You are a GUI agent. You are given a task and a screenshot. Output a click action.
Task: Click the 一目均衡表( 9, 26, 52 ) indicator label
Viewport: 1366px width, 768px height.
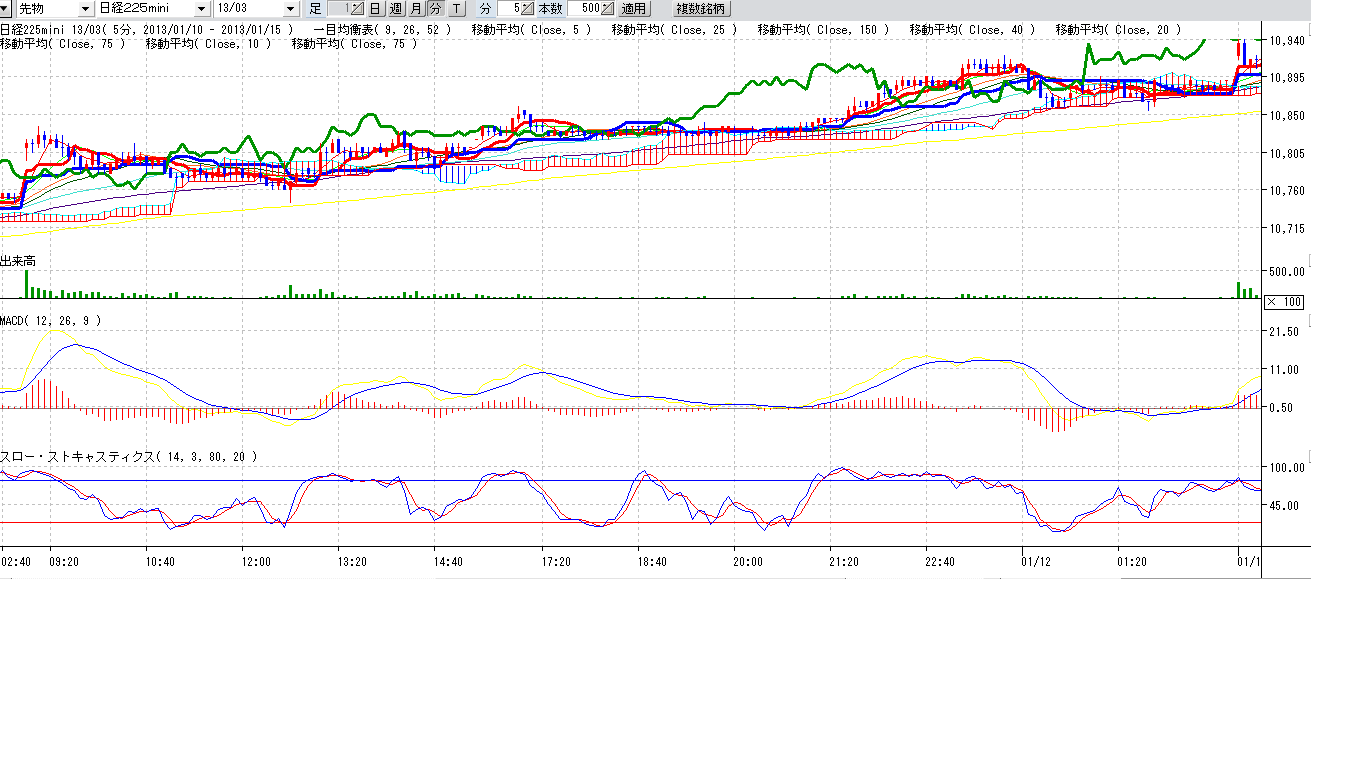tap(382, 30)
